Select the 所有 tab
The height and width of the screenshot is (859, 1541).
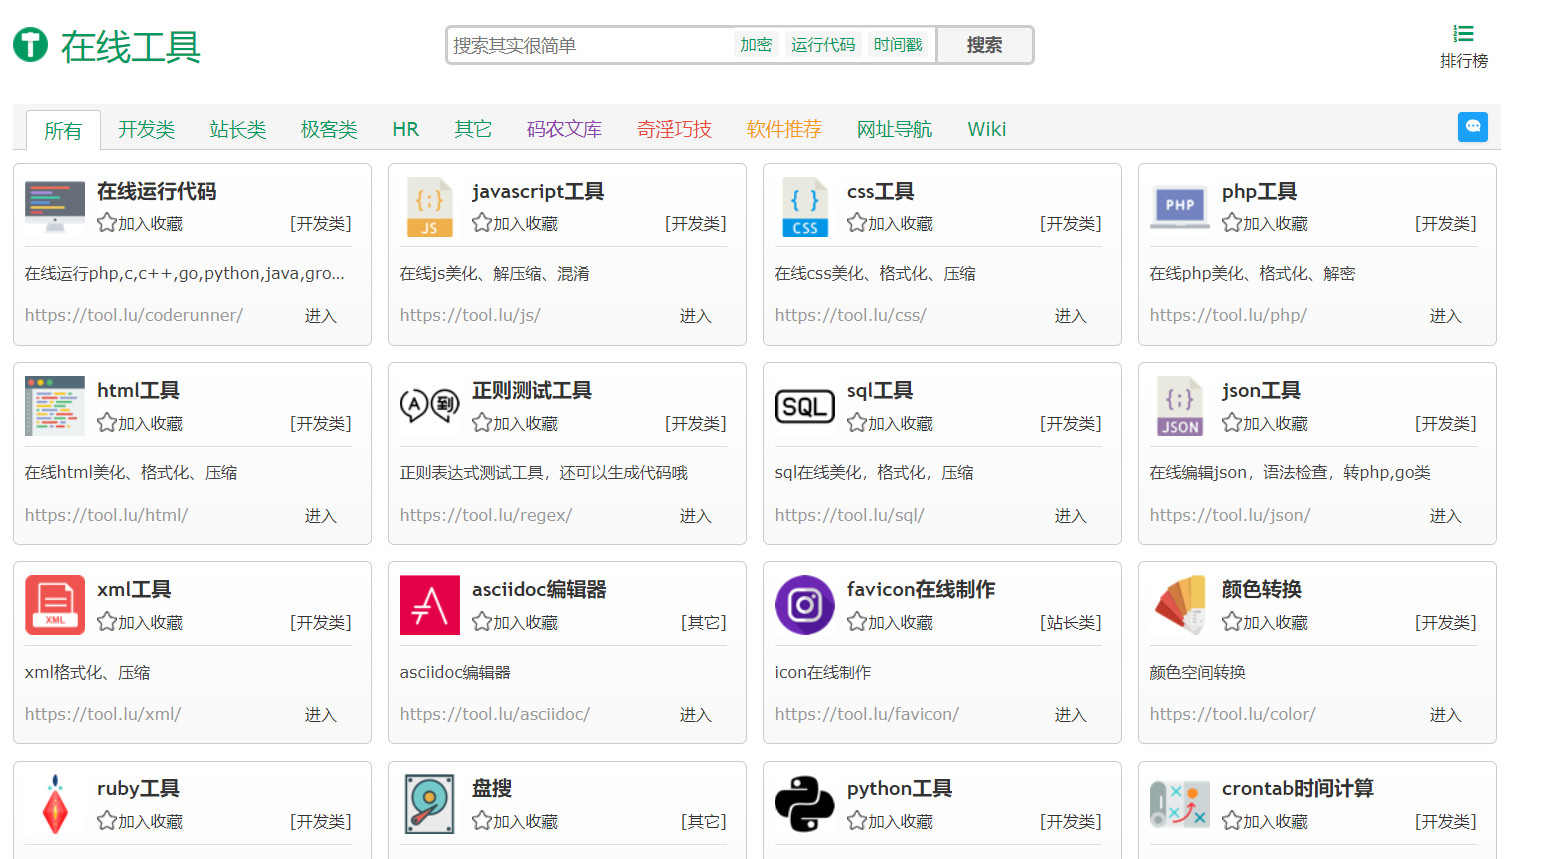tap(63, 130)
